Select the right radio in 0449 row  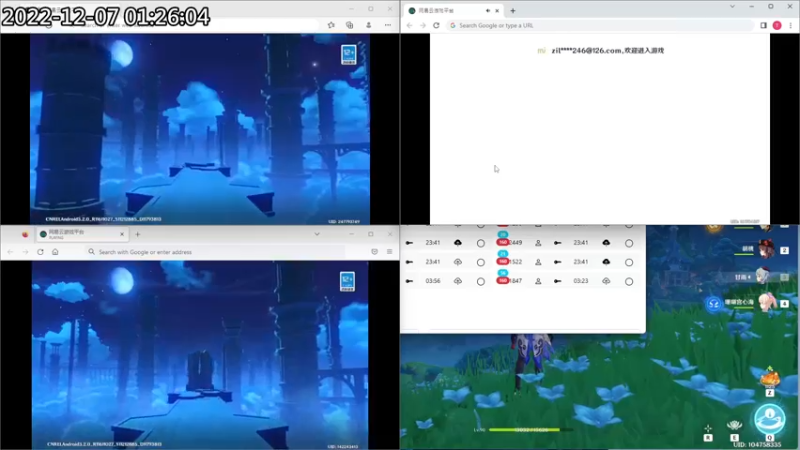629,243
